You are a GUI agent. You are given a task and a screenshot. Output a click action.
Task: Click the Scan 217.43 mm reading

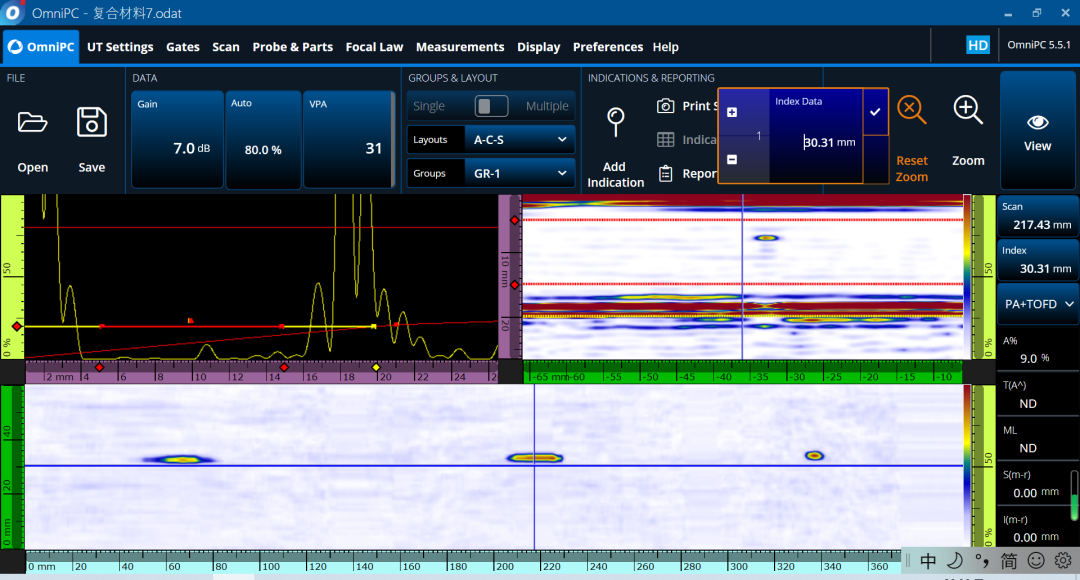pos(1038,216)
